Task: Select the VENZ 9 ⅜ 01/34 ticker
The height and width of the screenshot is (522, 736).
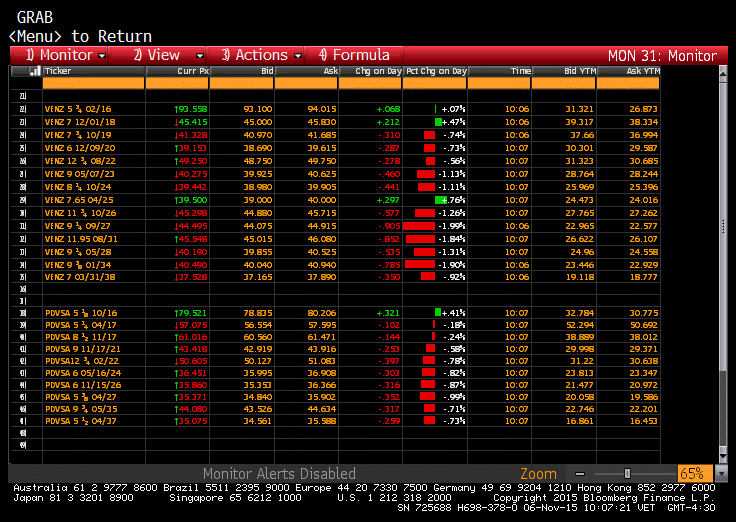Action: 77,265
